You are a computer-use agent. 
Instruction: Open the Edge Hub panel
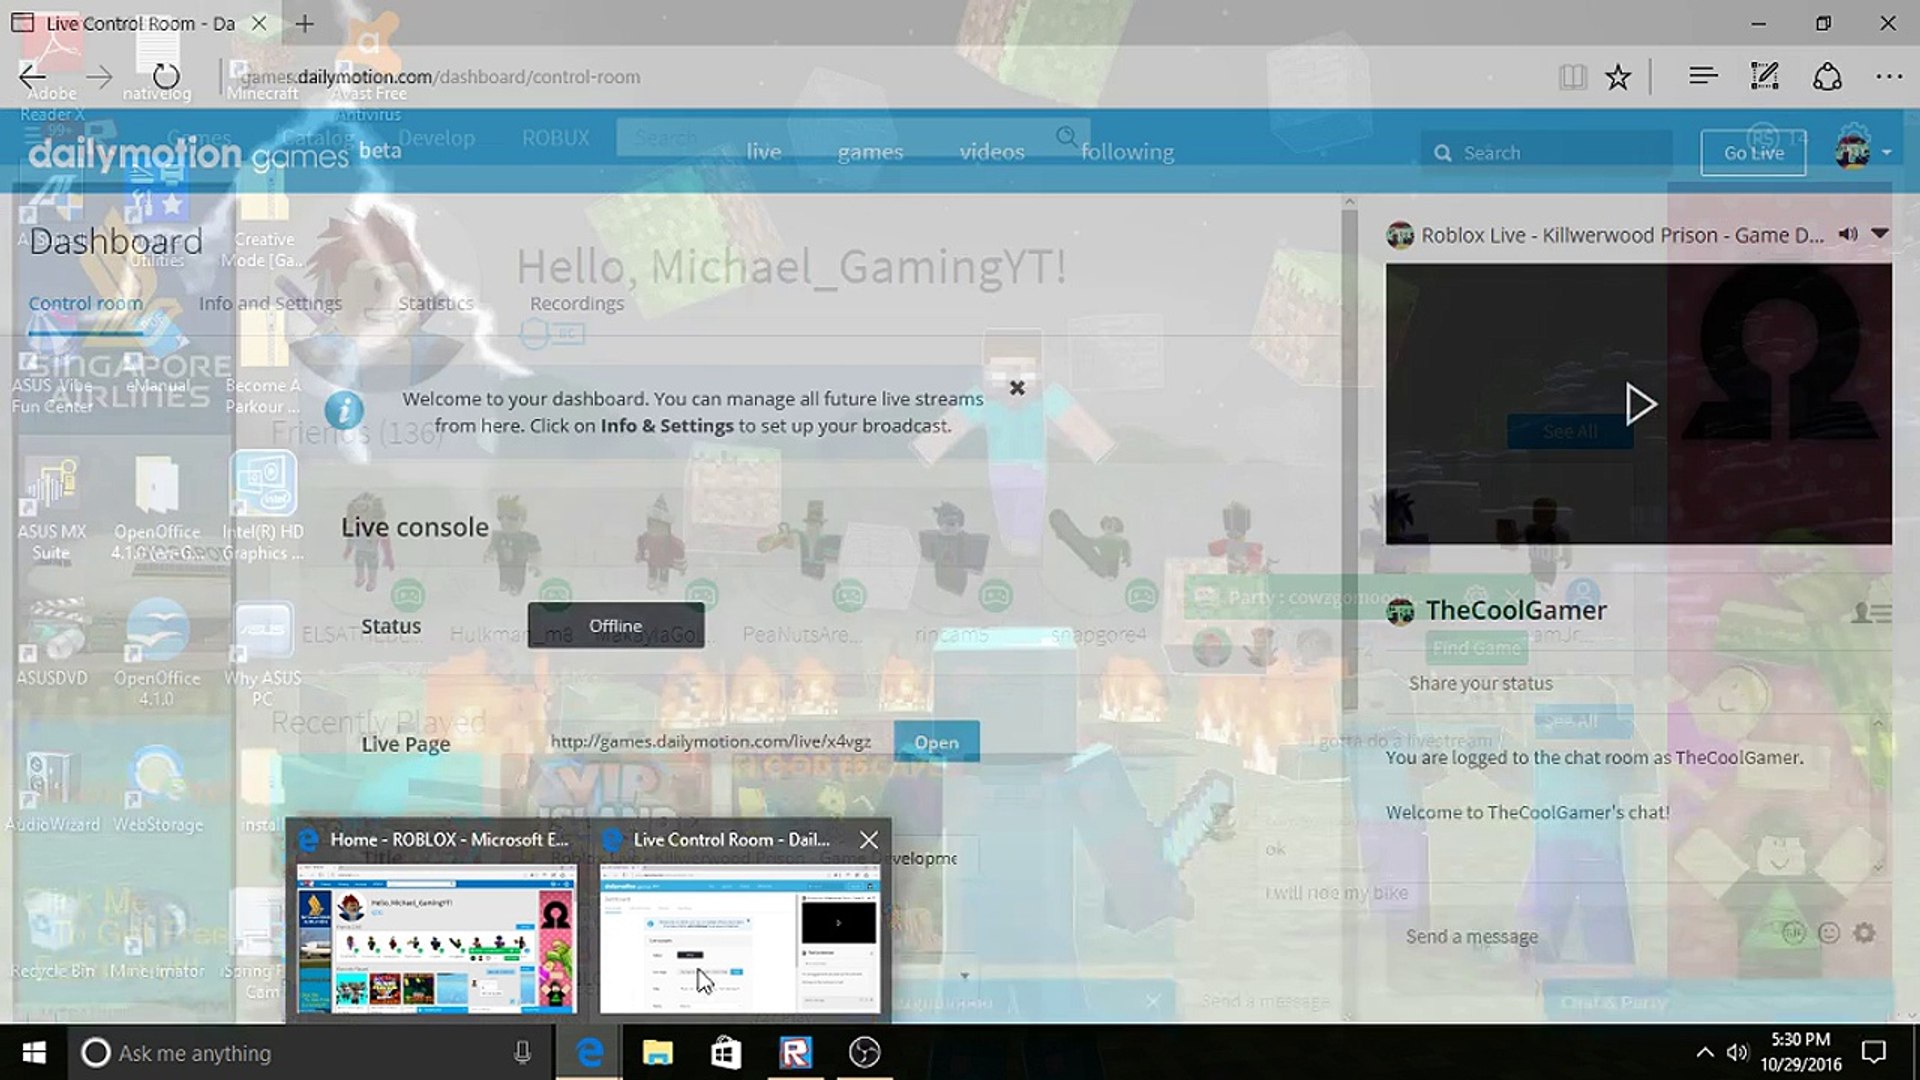[x=1703, y=76]
